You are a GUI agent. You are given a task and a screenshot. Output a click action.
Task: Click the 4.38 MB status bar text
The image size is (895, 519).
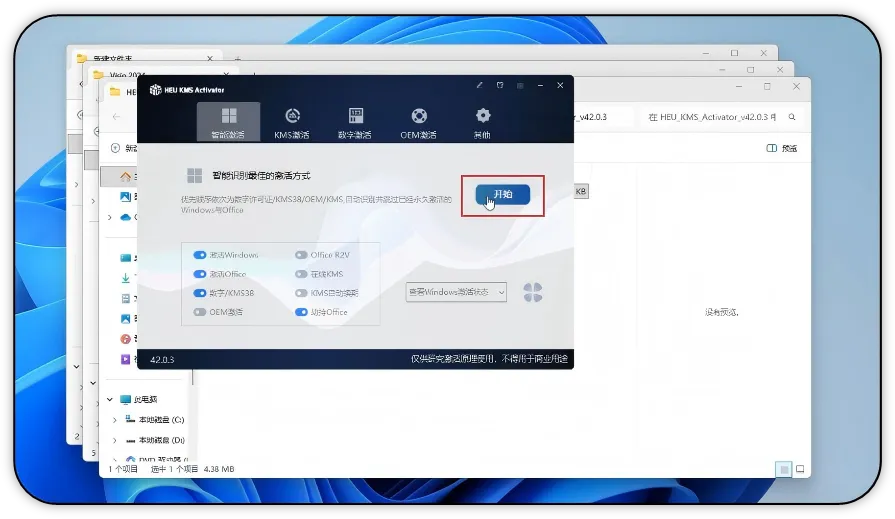219,469
